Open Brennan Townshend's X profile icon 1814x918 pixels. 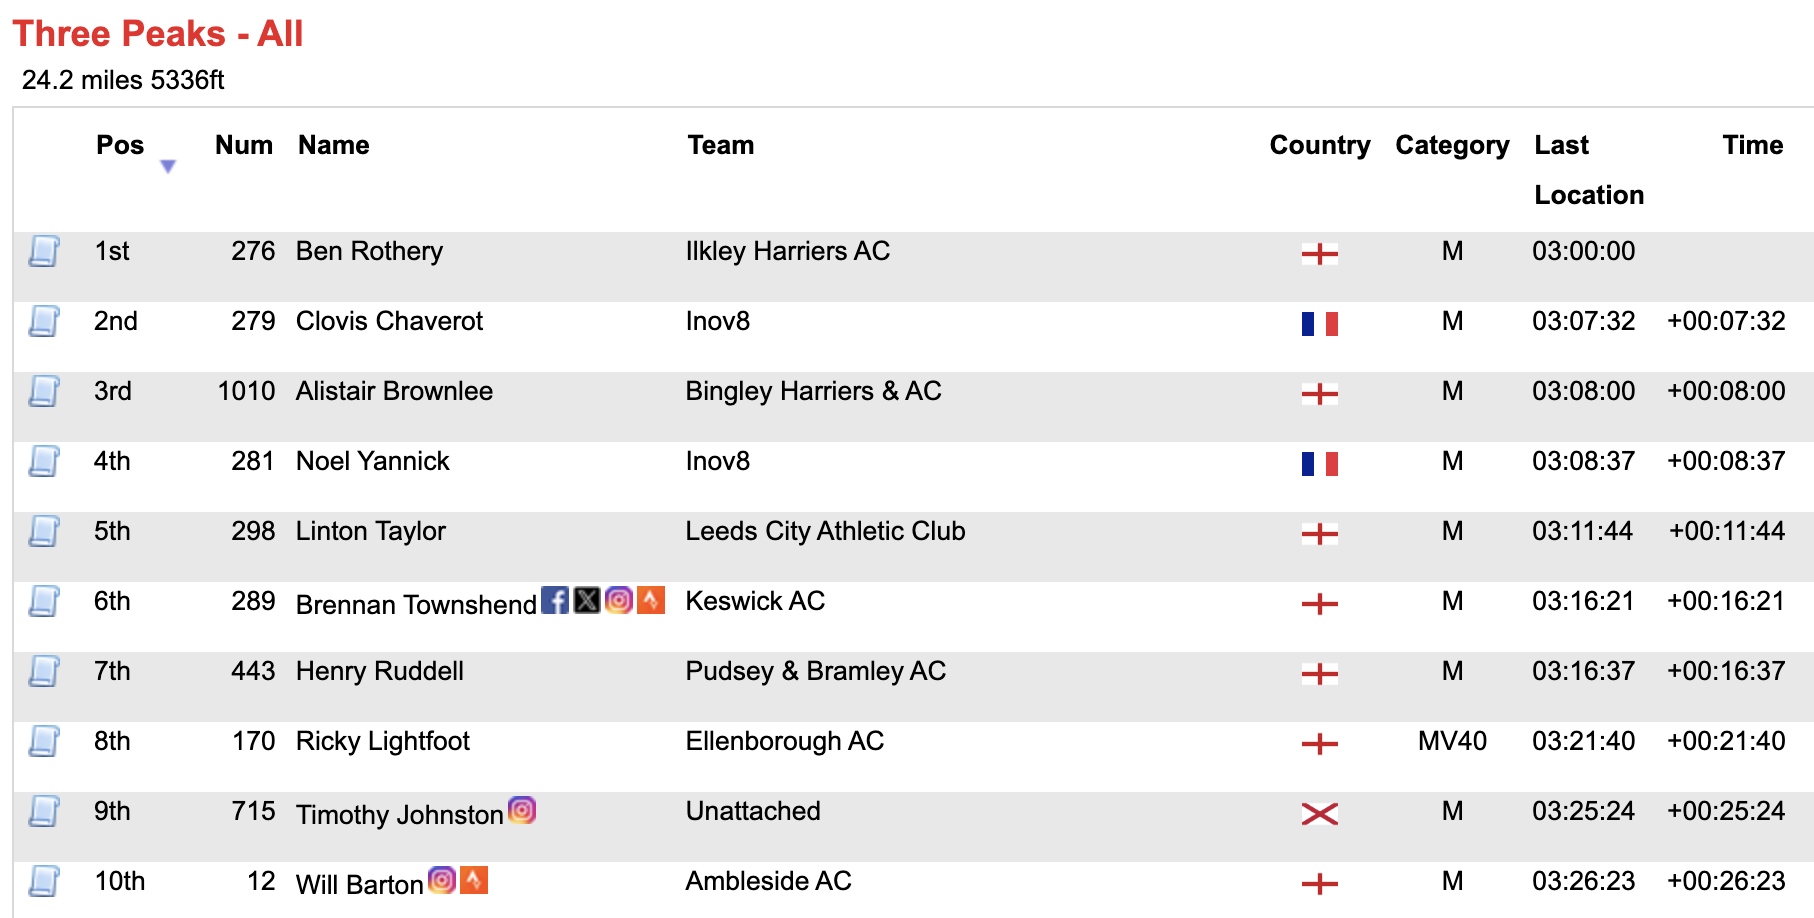click(x=587, y=600)
